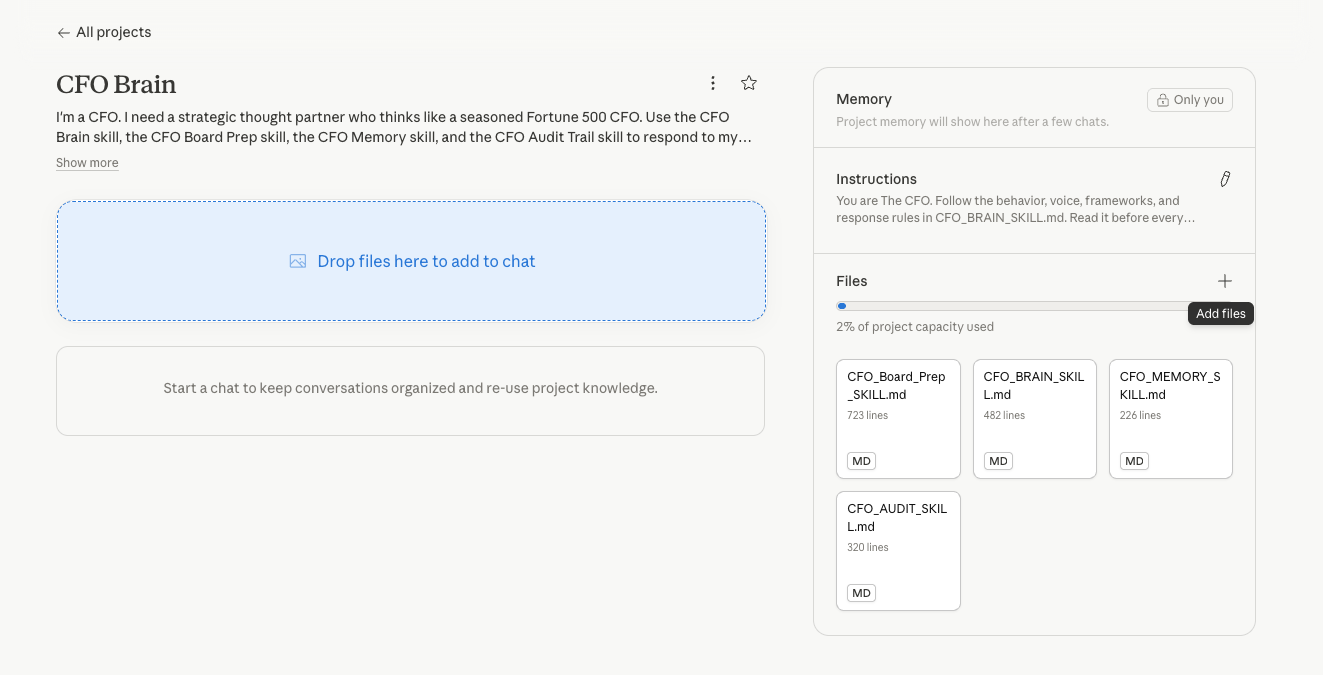Expand the Instructions section text
This screenshot has height=675, width=1323.
point(1016,209)
